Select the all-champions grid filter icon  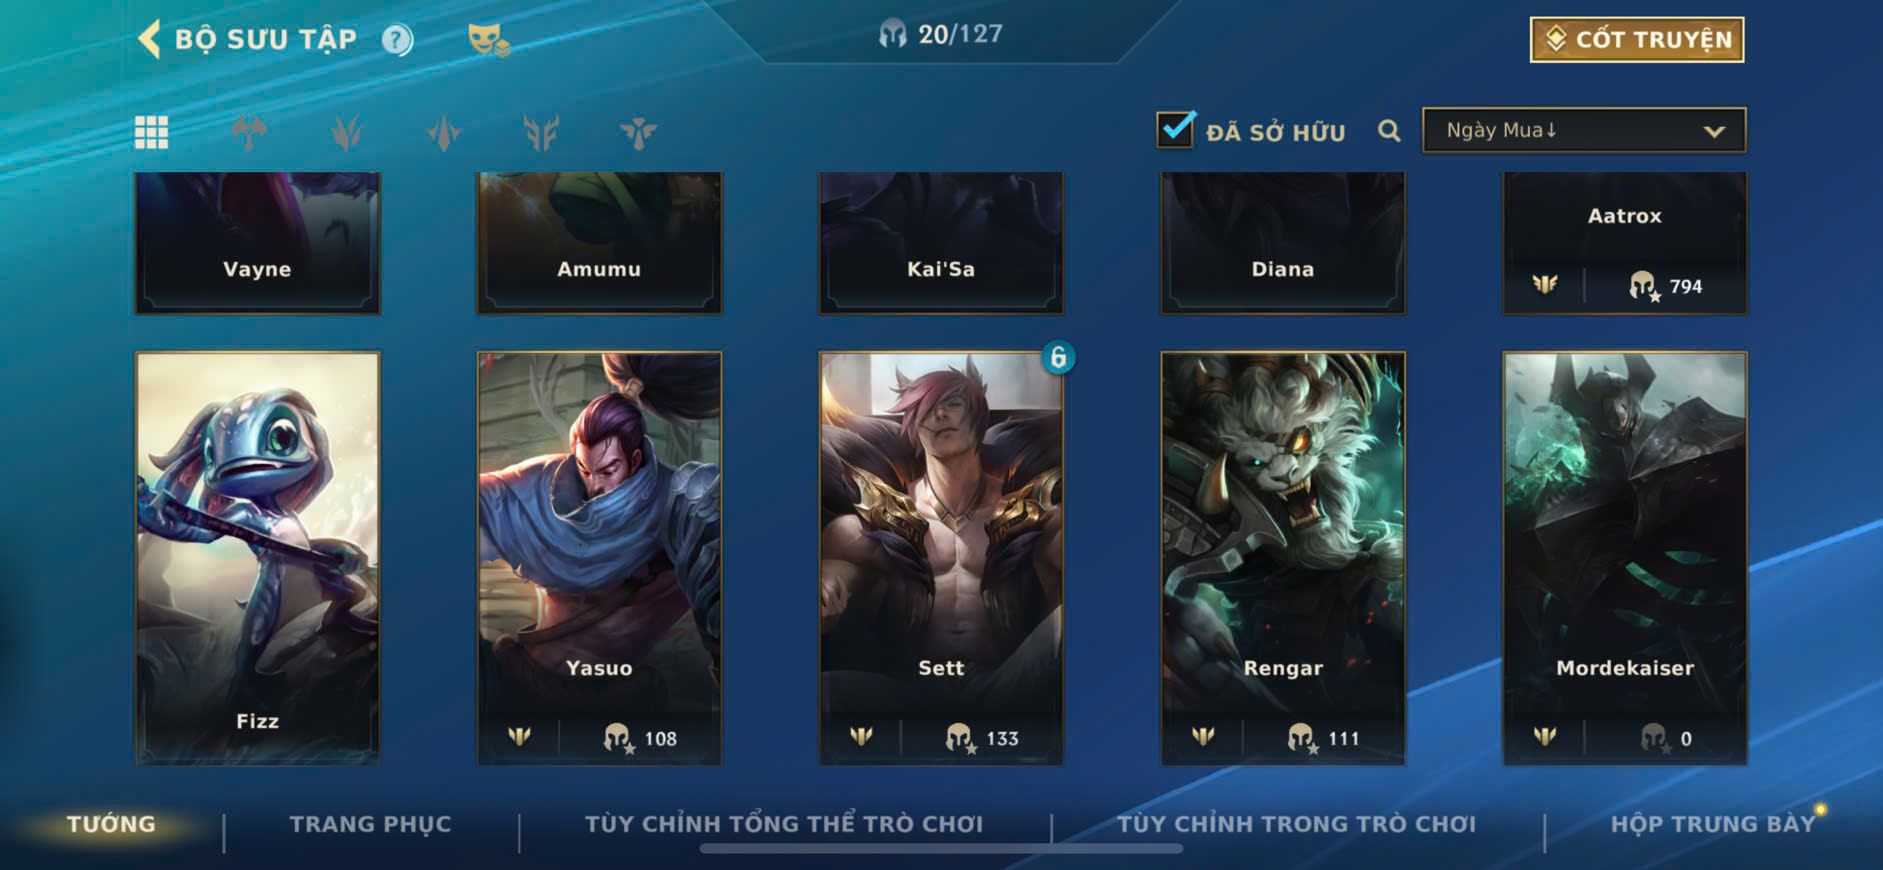(151, 132)
